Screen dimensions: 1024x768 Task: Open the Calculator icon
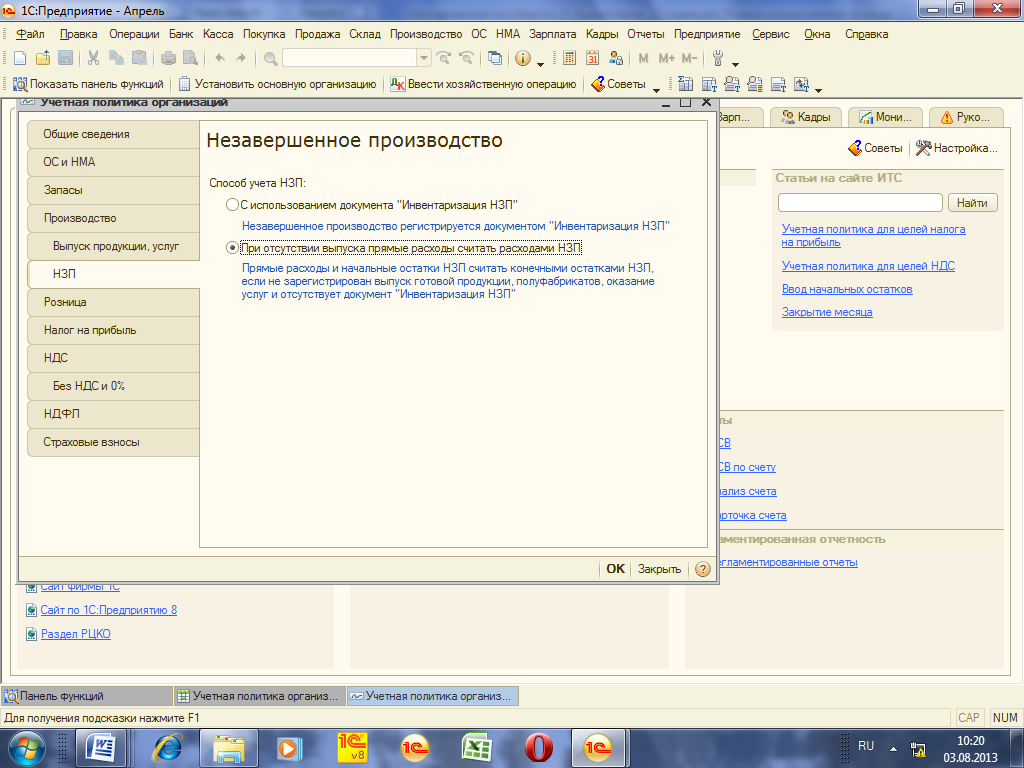569,58
